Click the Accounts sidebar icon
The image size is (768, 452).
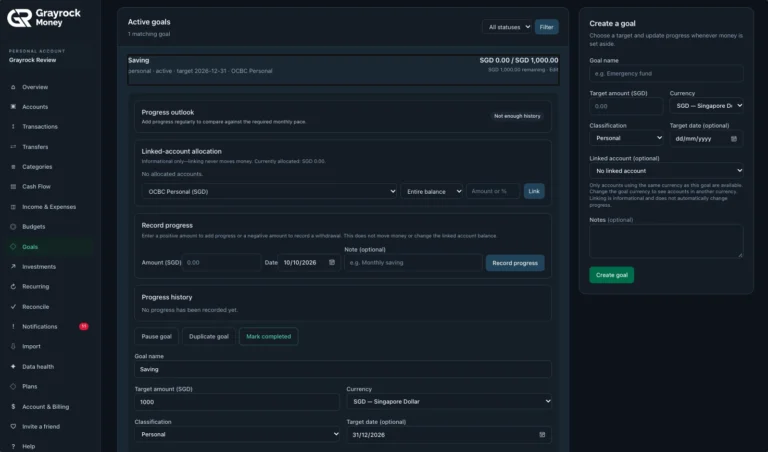pos(13,107)
